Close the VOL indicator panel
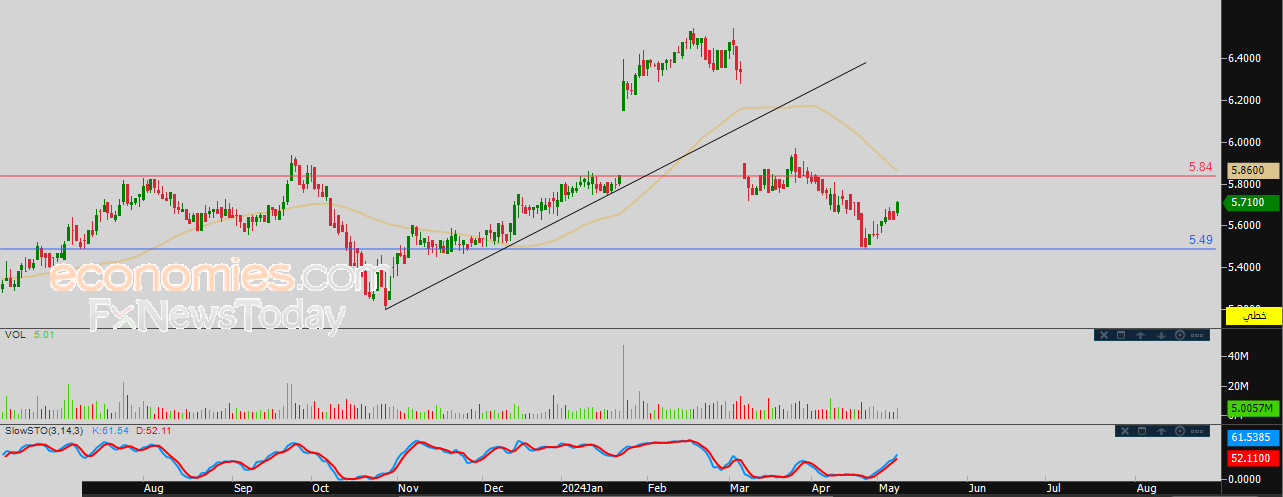 (1103, 335)
